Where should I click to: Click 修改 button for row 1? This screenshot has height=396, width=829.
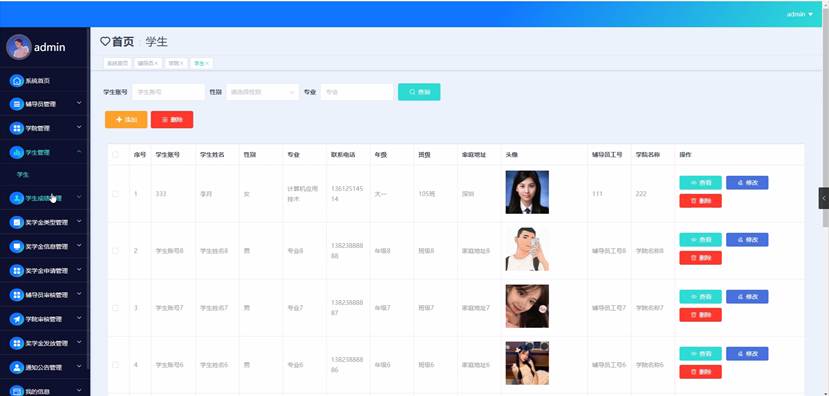pyautogui.click(x=747, y=183)
